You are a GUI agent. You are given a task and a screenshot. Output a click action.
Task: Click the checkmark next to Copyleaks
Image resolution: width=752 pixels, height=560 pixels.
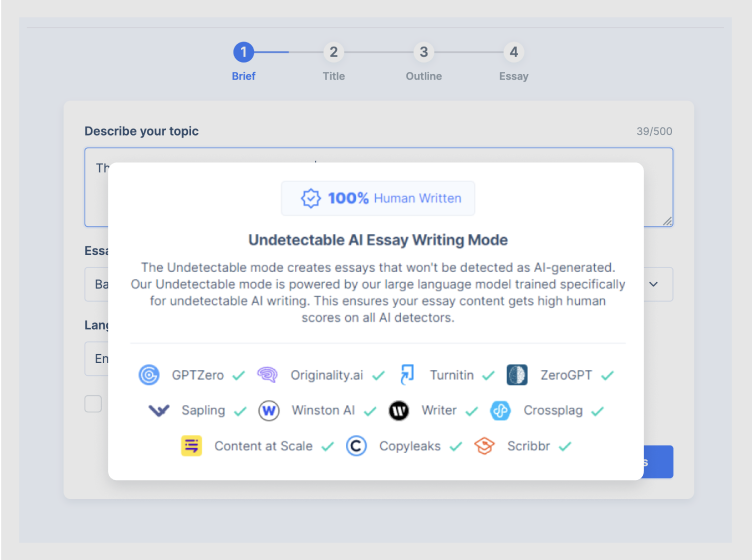click(456, 446)
